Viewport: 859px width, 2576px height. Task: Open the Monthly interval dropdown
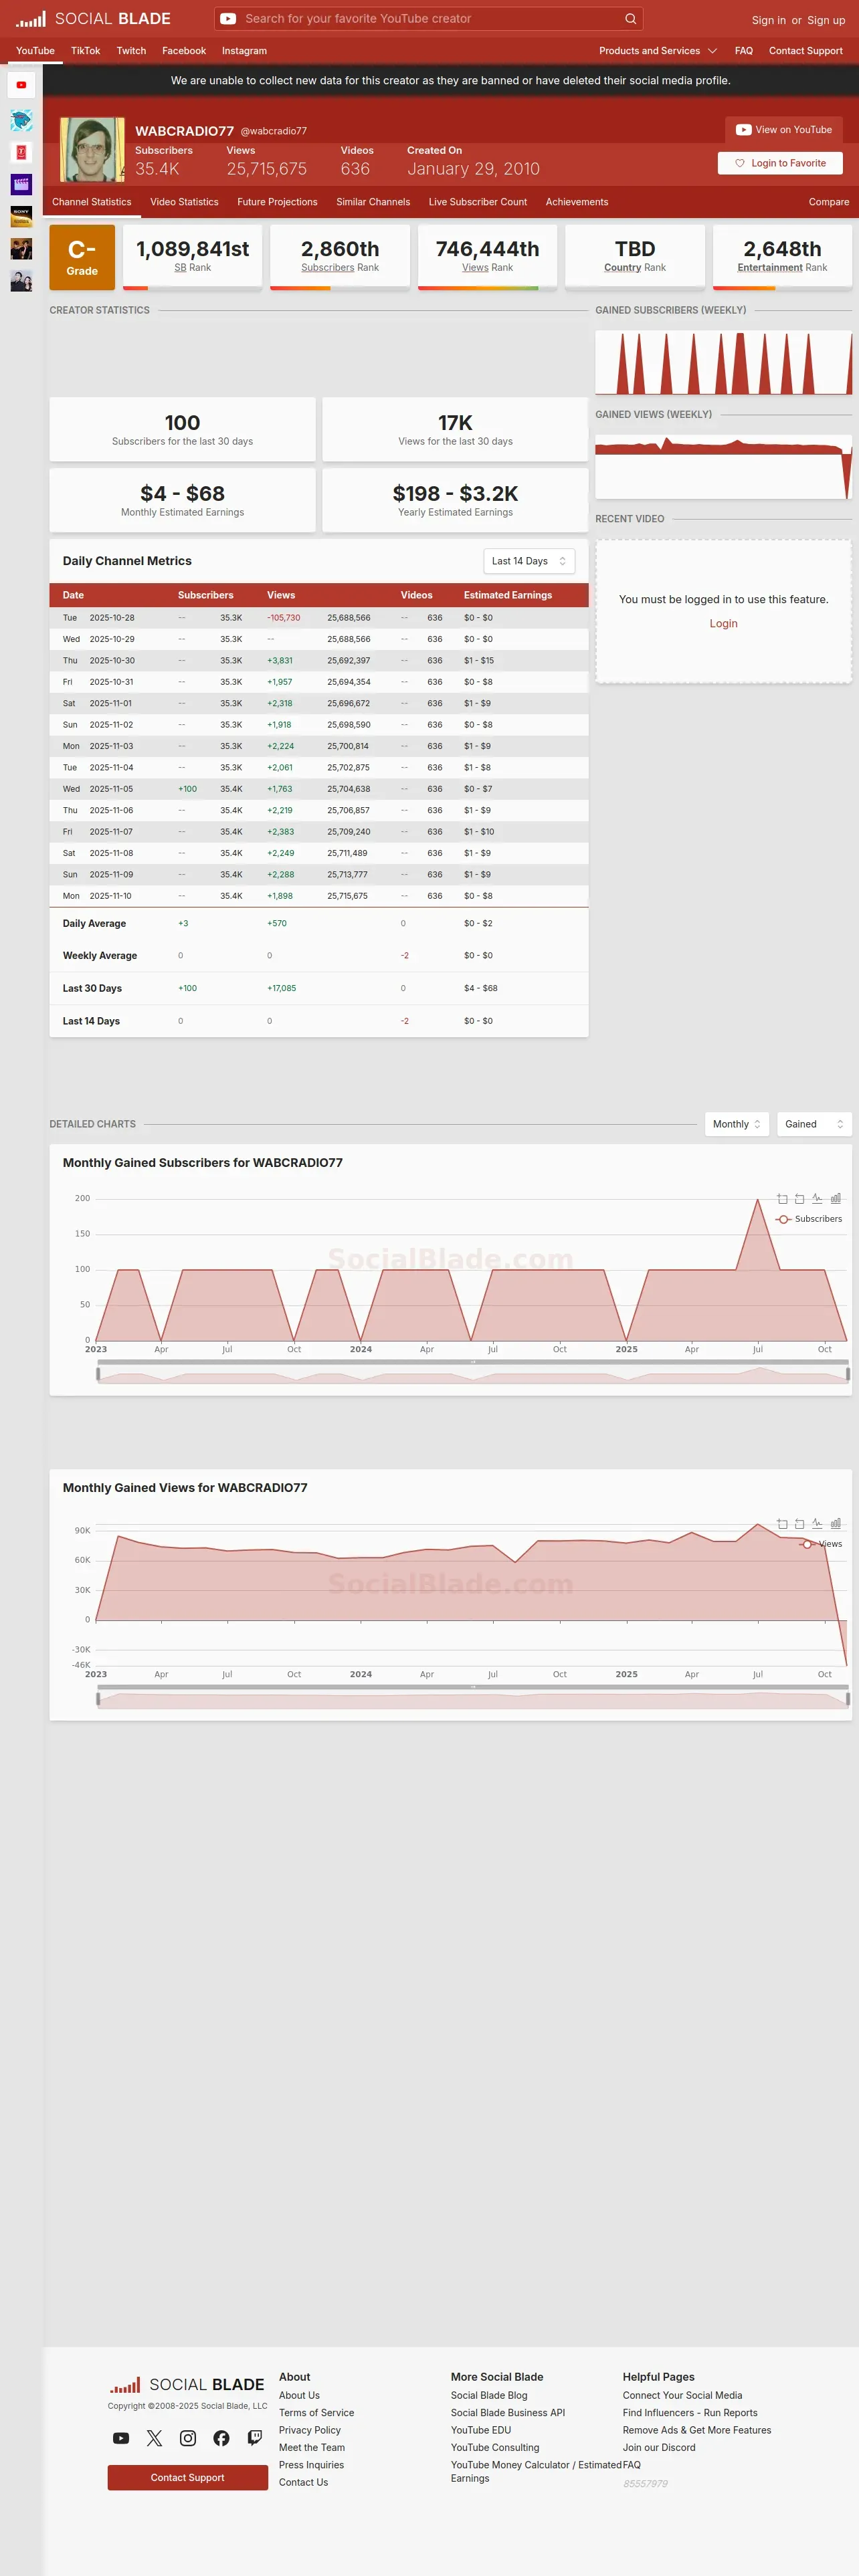[737, 1124]
